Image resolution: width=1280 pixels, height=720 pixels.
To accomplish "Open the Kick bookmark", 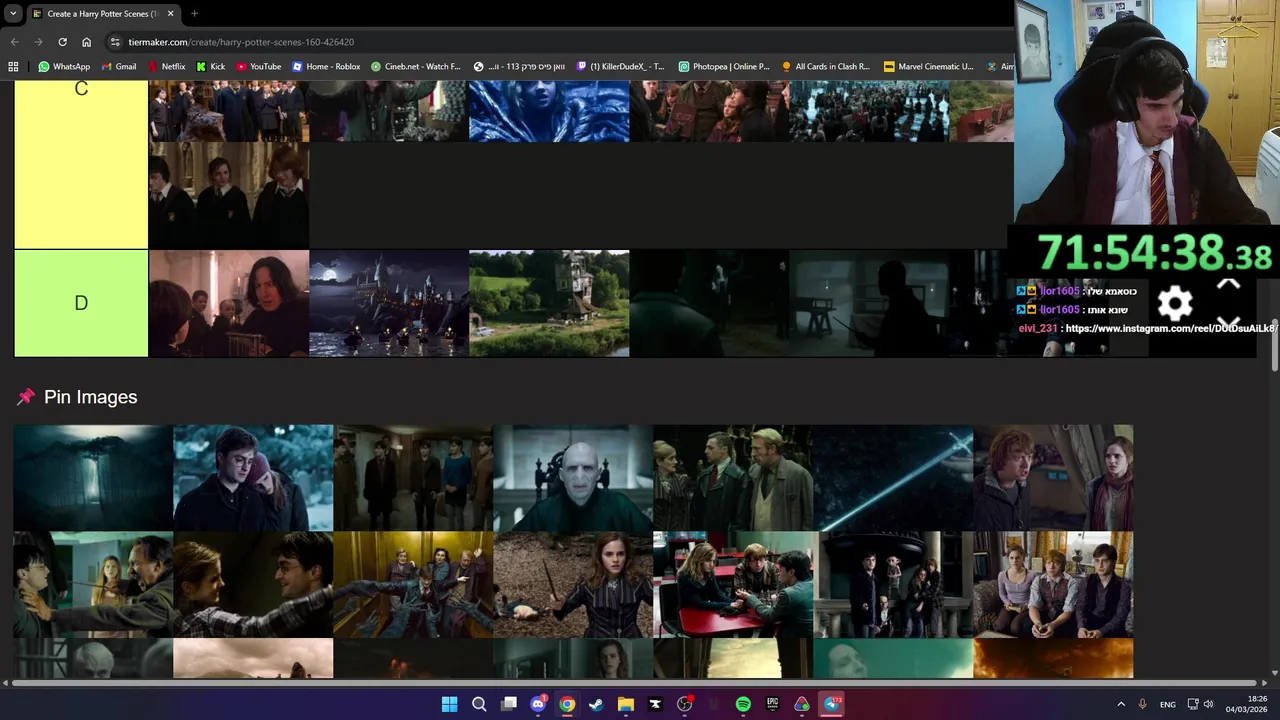I will [x=211, y=67].
